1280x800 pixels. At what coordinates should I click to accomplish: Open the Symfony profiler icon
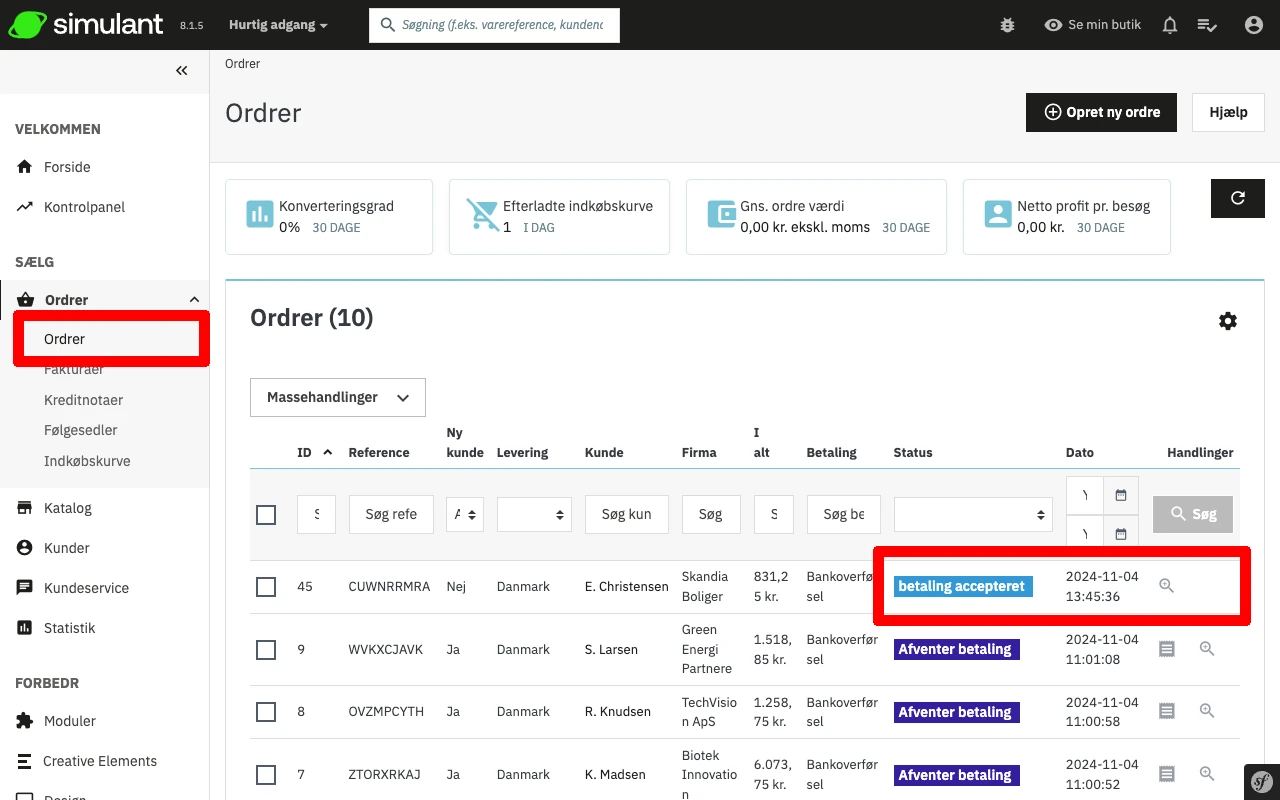click(x=1261, y=781)
